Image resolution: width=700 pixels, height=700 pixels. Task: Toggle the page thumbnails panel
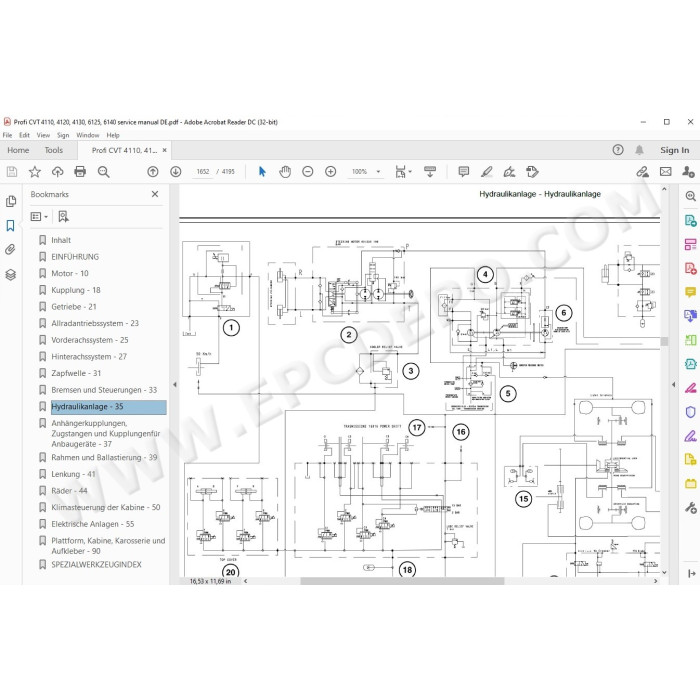[x=11, y=201]
